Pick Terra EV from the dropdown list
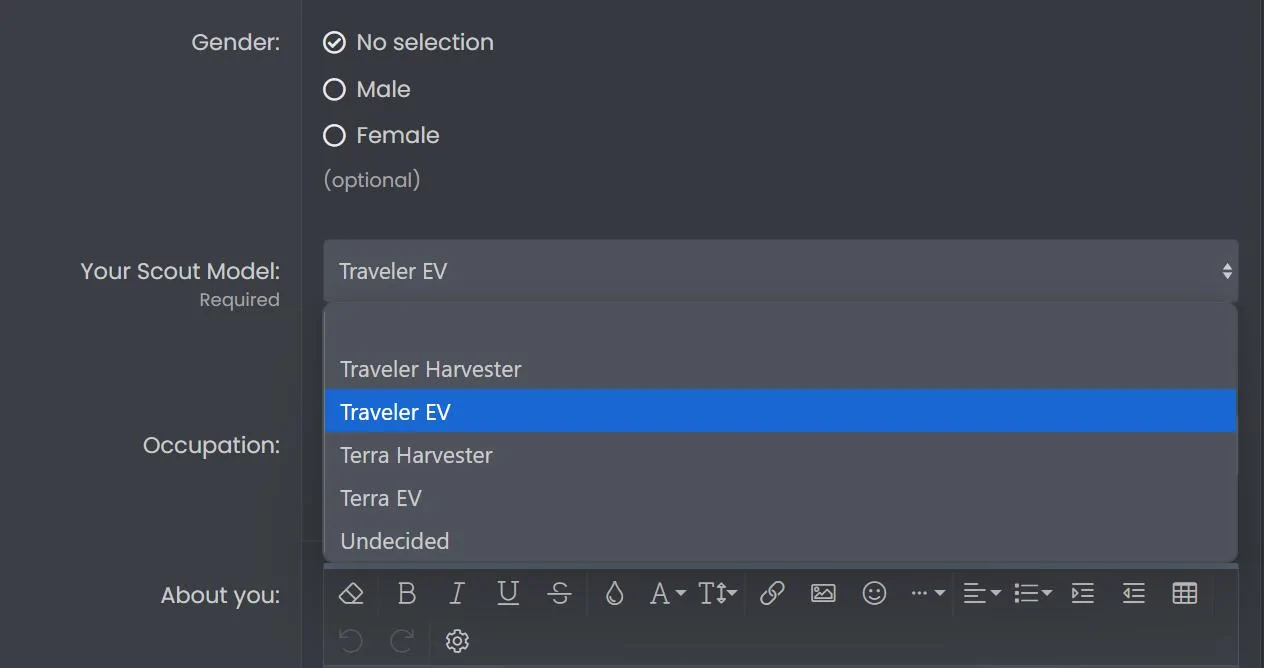Screen dimensions: 1264x668 point(380,498)
